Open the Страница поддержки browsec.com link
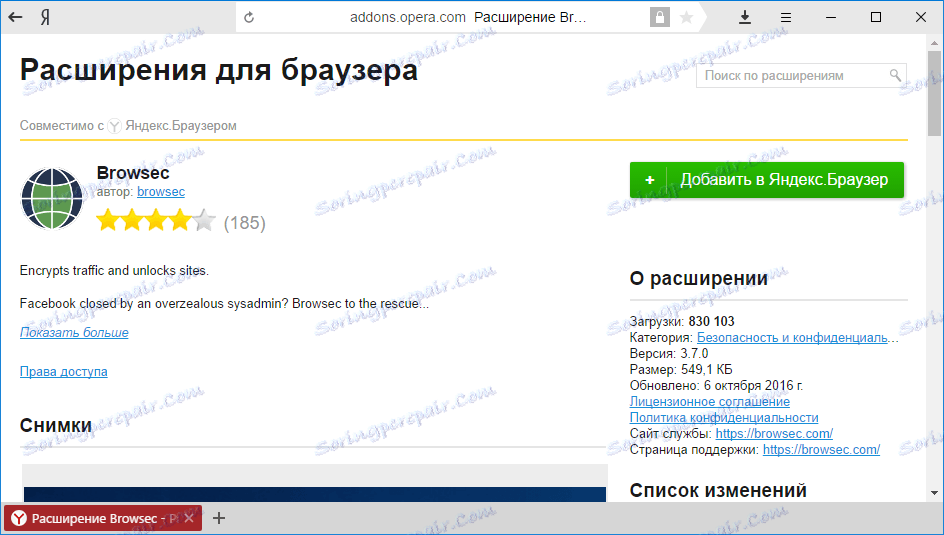944x535 pixels. coord(821,450)
